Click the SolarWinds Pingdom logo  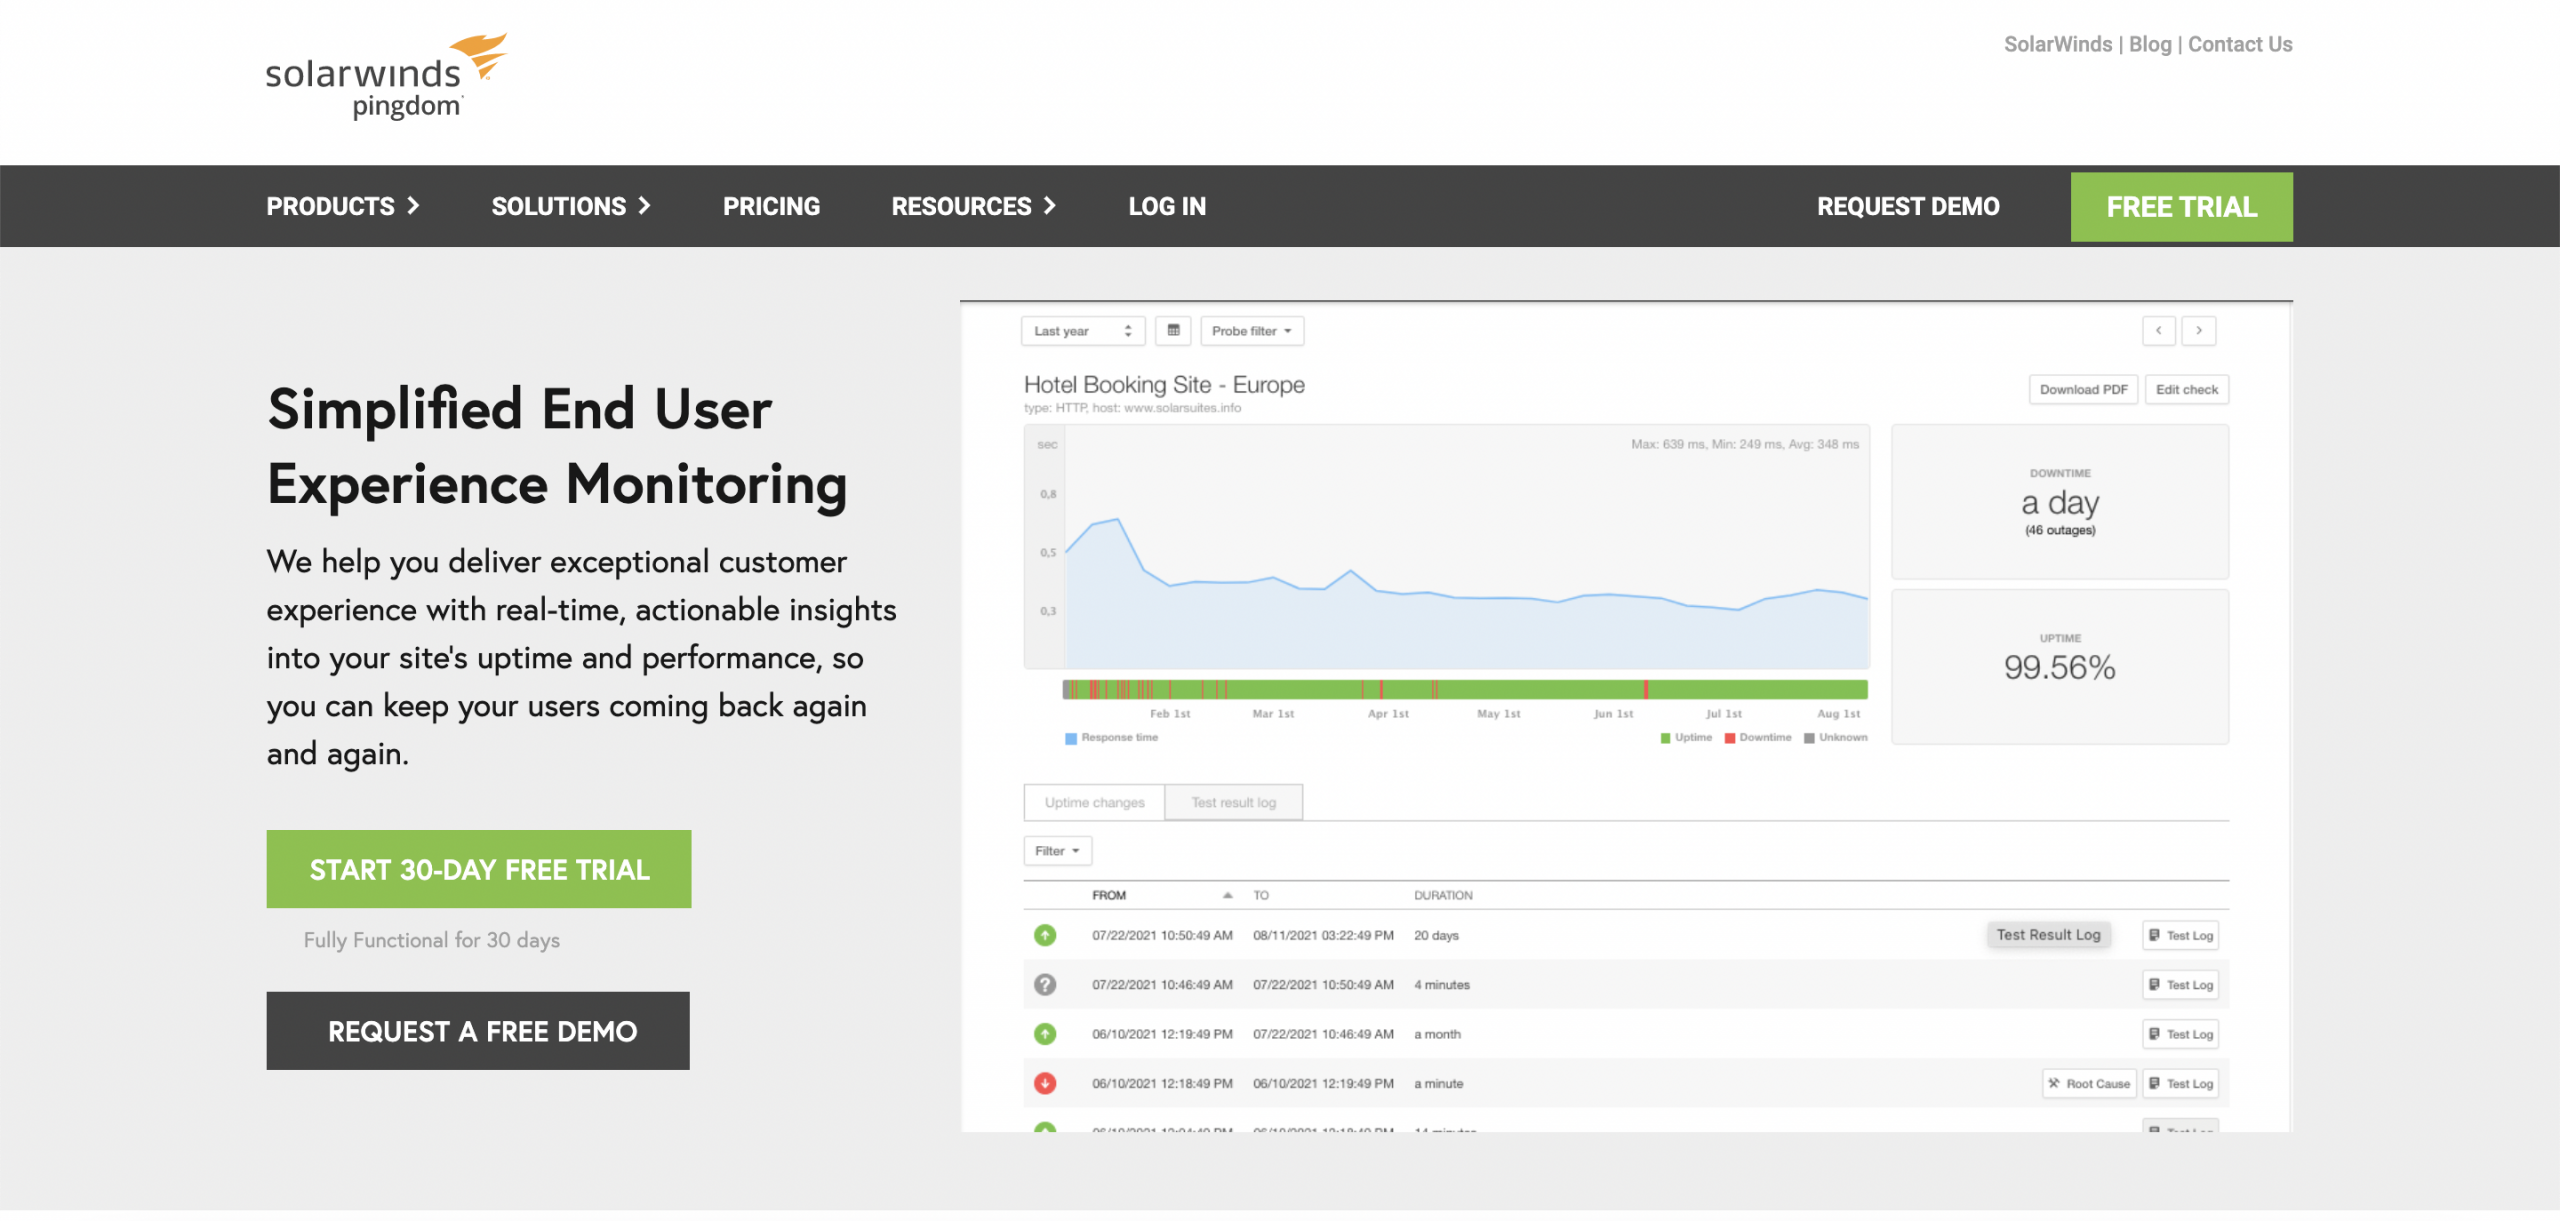click(386, 76)
